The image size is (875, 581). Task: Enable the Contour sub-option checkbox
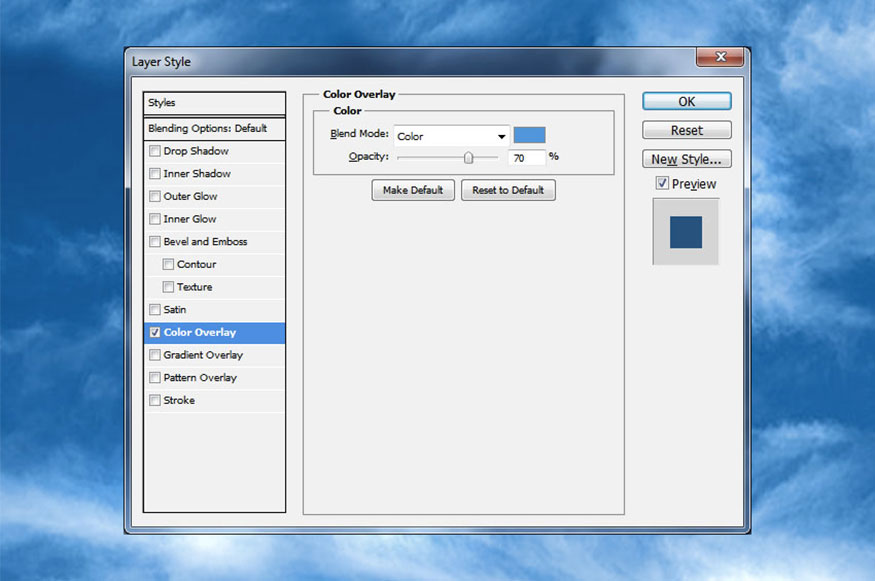pos(168,264)
